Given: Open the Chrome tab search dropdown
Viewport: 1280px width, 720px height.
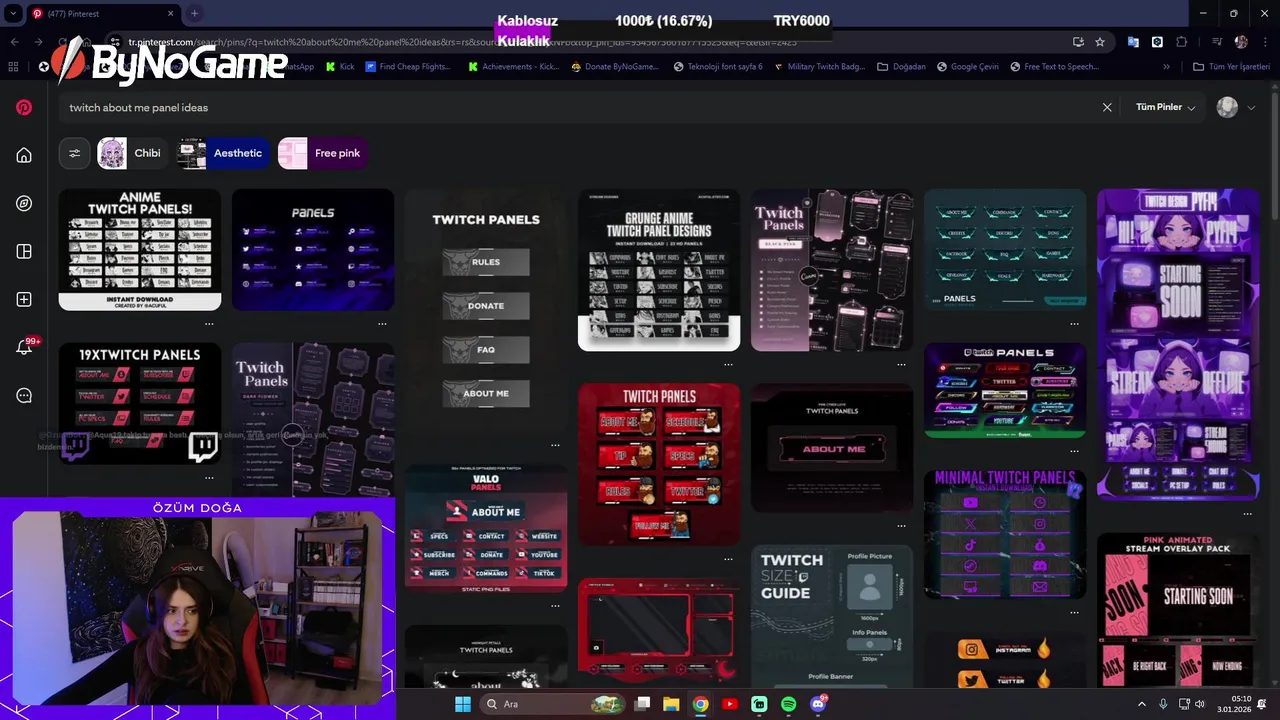Looking at the screenshot, I should [x=13, y=13].
